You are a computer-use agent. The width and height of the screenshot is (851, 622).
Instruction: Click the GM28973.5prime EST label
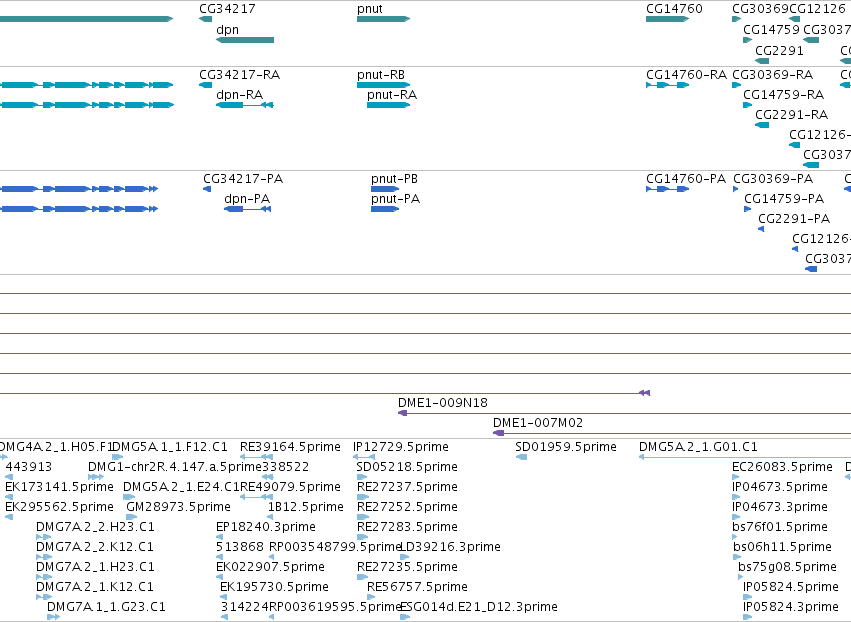[179, 507]
